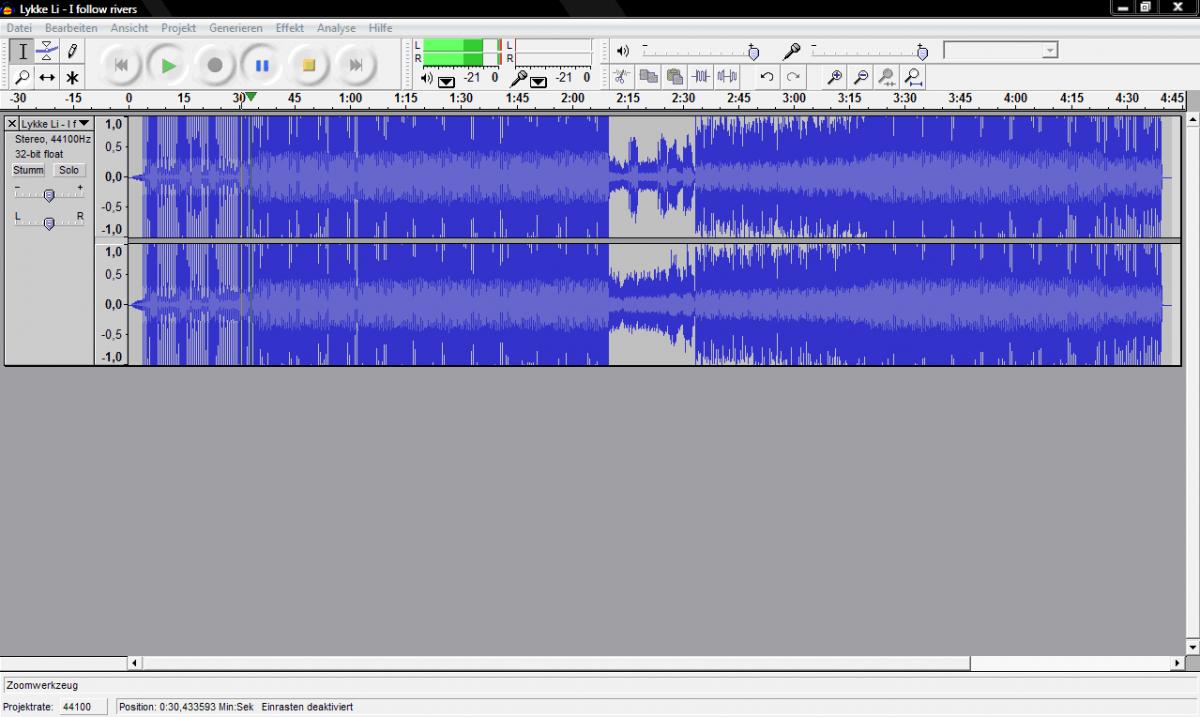Screen dimensions: 1200x717
Task: Click the Projektrate 44100 field
Action: coord(77,707)
